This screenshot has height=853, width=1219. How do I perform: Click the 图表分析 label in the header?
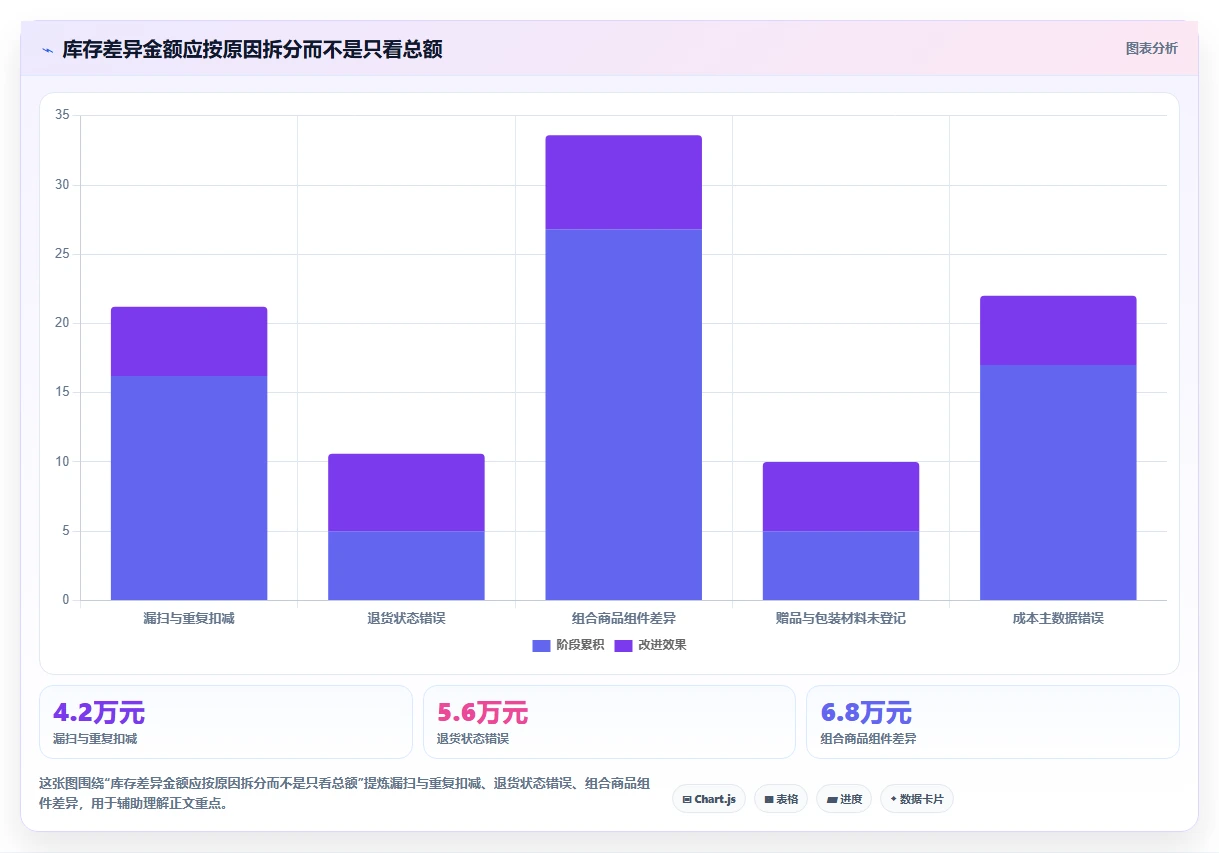1151,48
